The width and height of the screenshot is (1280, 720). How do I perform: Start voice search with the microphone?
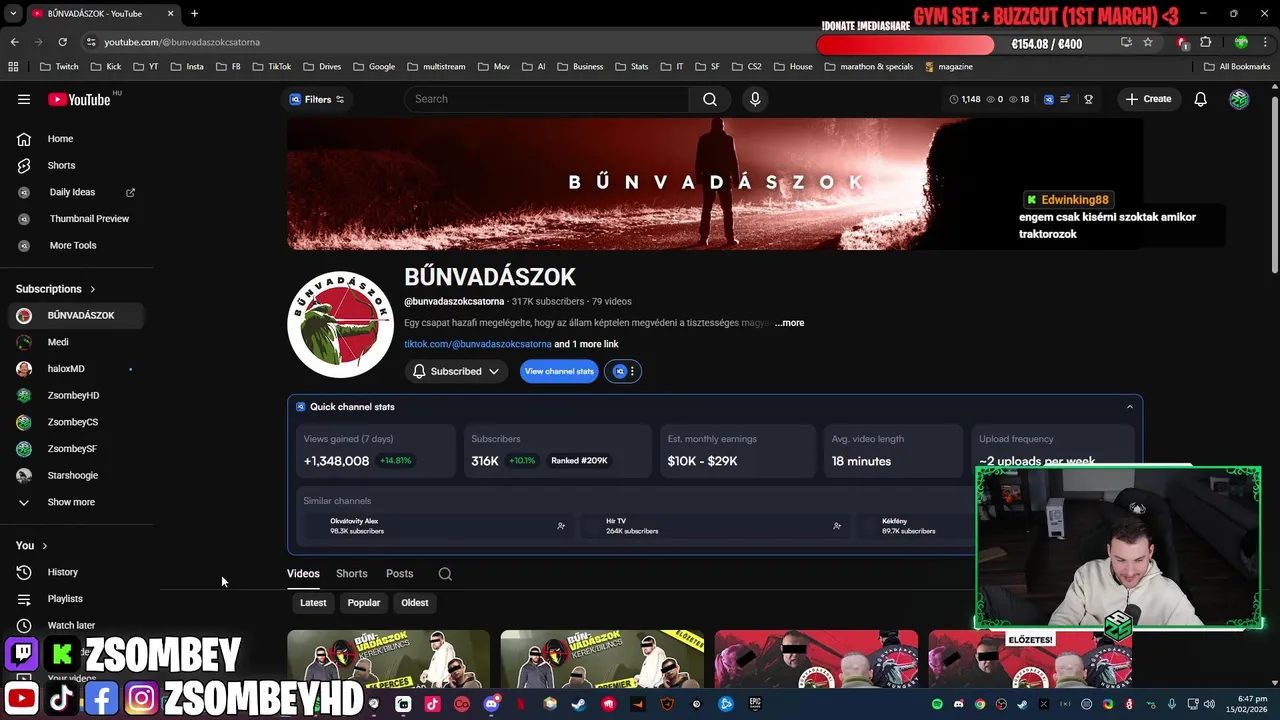[x=755, y=99]
